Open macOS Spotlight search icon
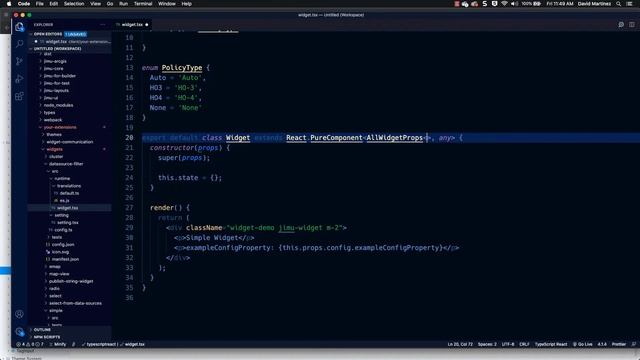Screen dimensions: 640x360 coord(618,4)
